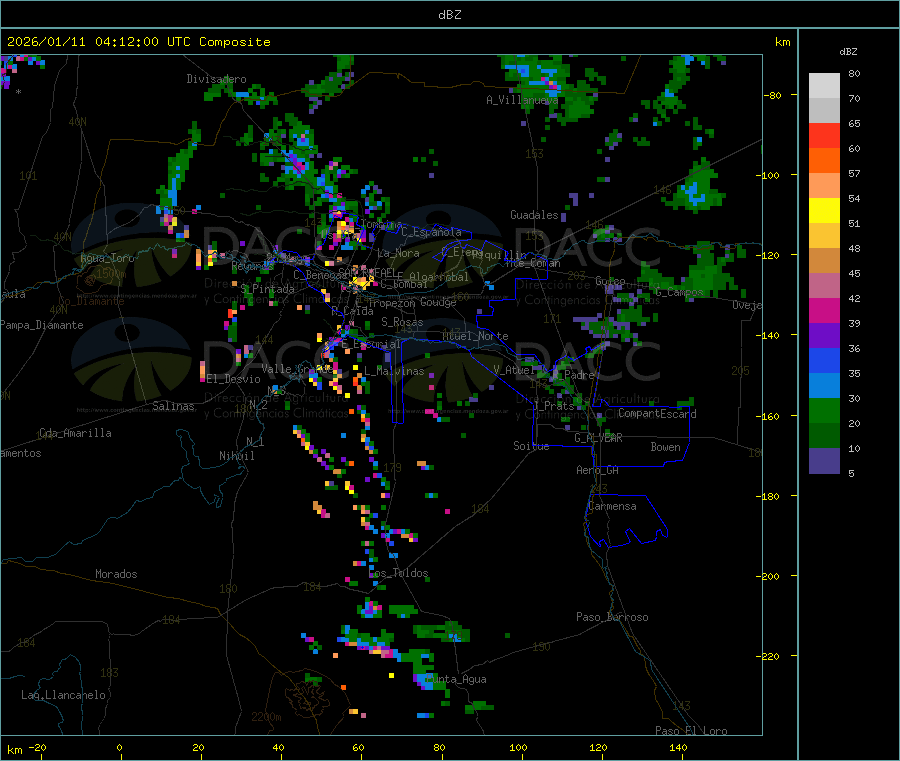Click the timestamp '2026/01/11 04:12:00 UTC Composite'

point(138,42)
